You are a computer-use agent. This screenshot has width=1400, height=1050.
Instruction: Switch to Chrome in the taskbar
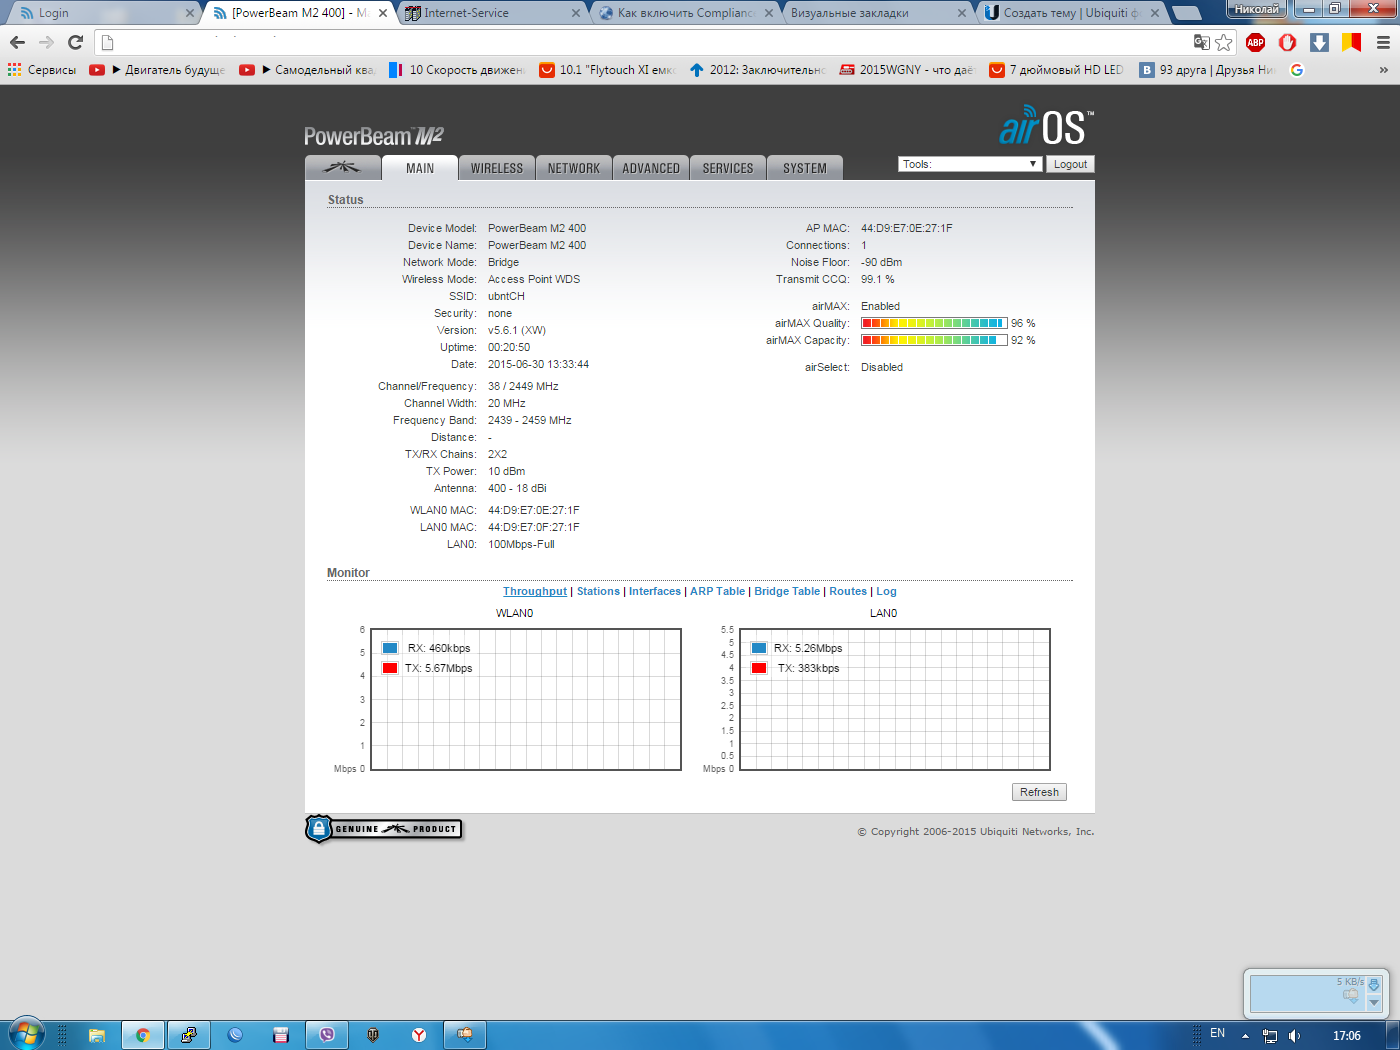[143, 1035]
